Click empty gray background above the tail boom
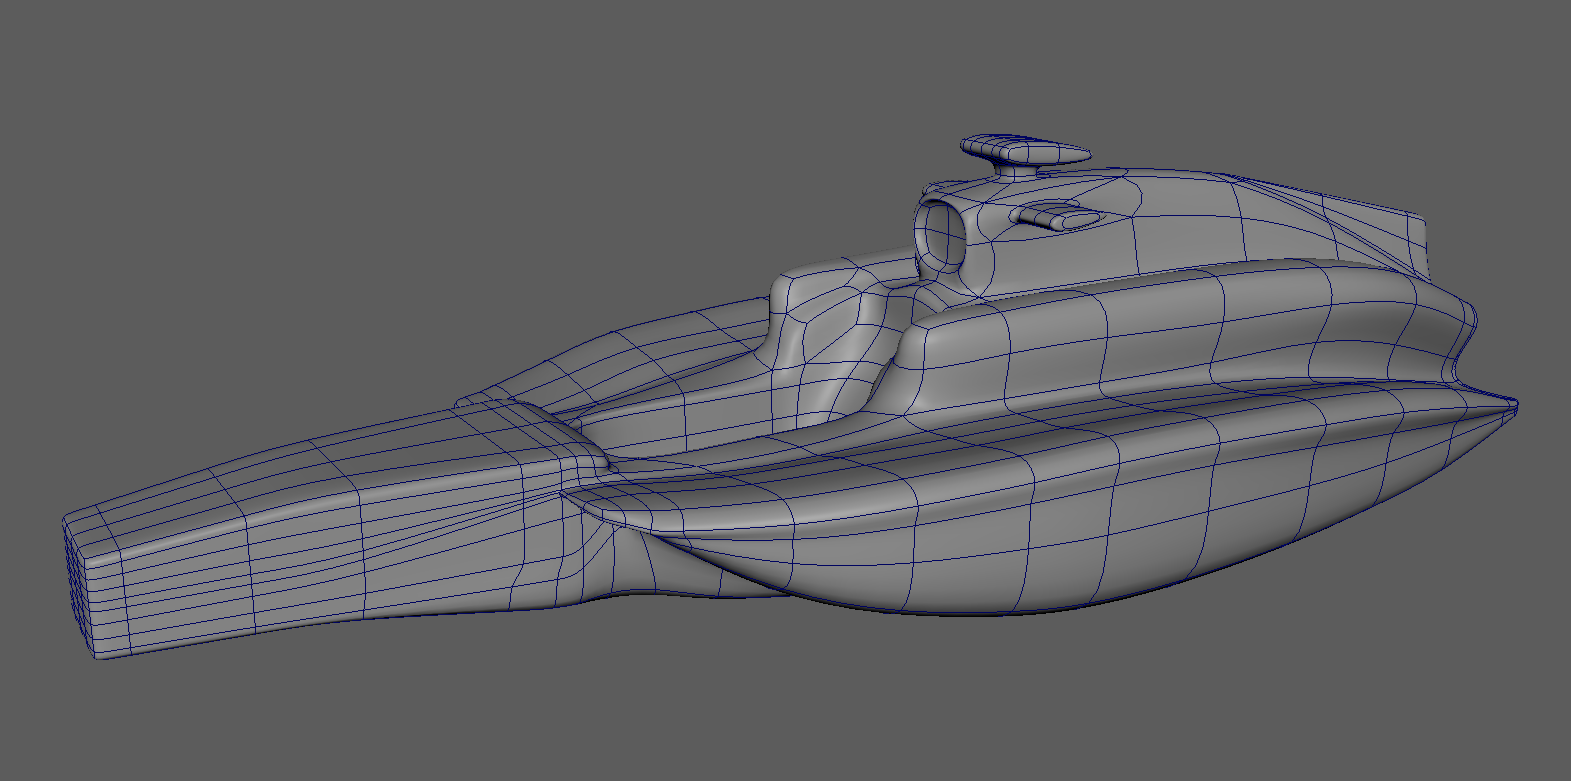The height and width of the screenshot is (781, 1571). click(300, 250)
